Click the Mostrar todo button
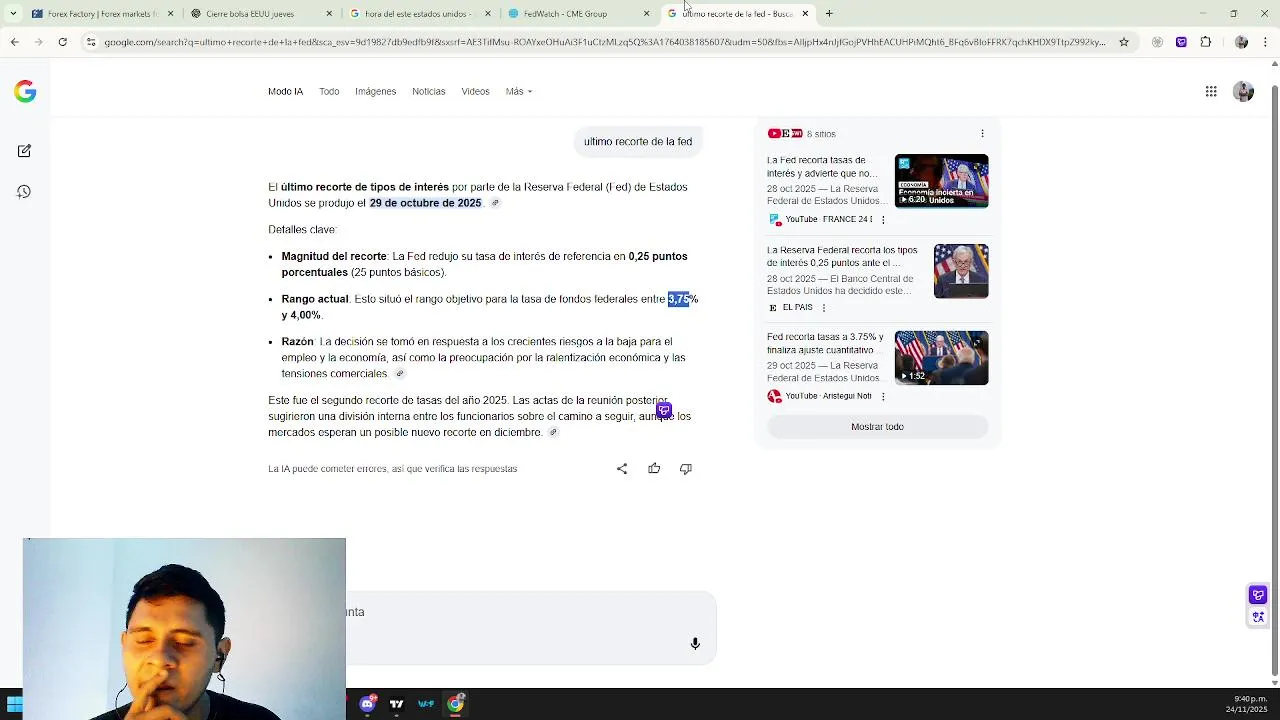Viewport: 1280px width, 720px height. coord(877,427)
